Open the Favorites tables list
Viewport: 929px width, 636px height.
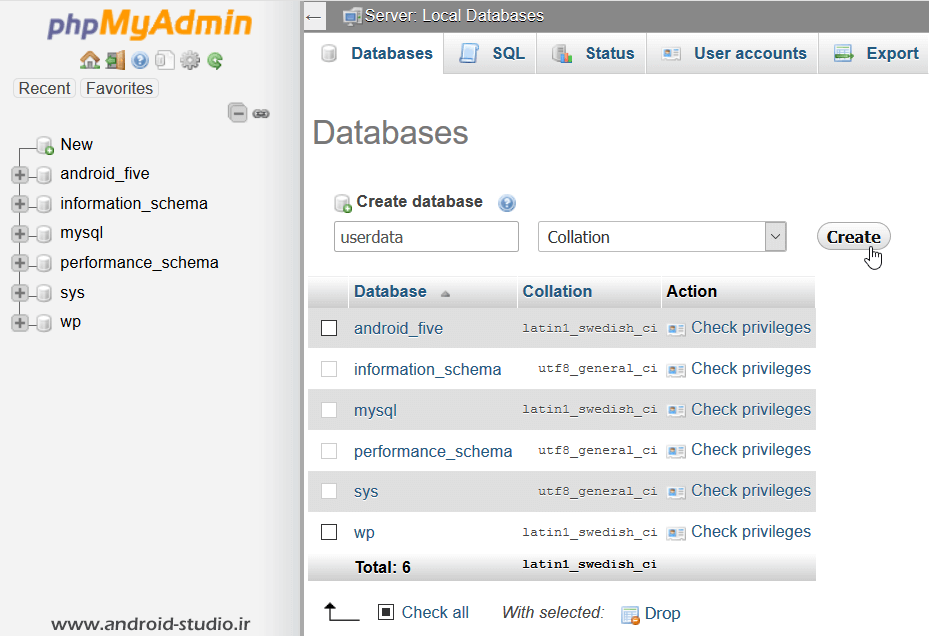(119, 88)
